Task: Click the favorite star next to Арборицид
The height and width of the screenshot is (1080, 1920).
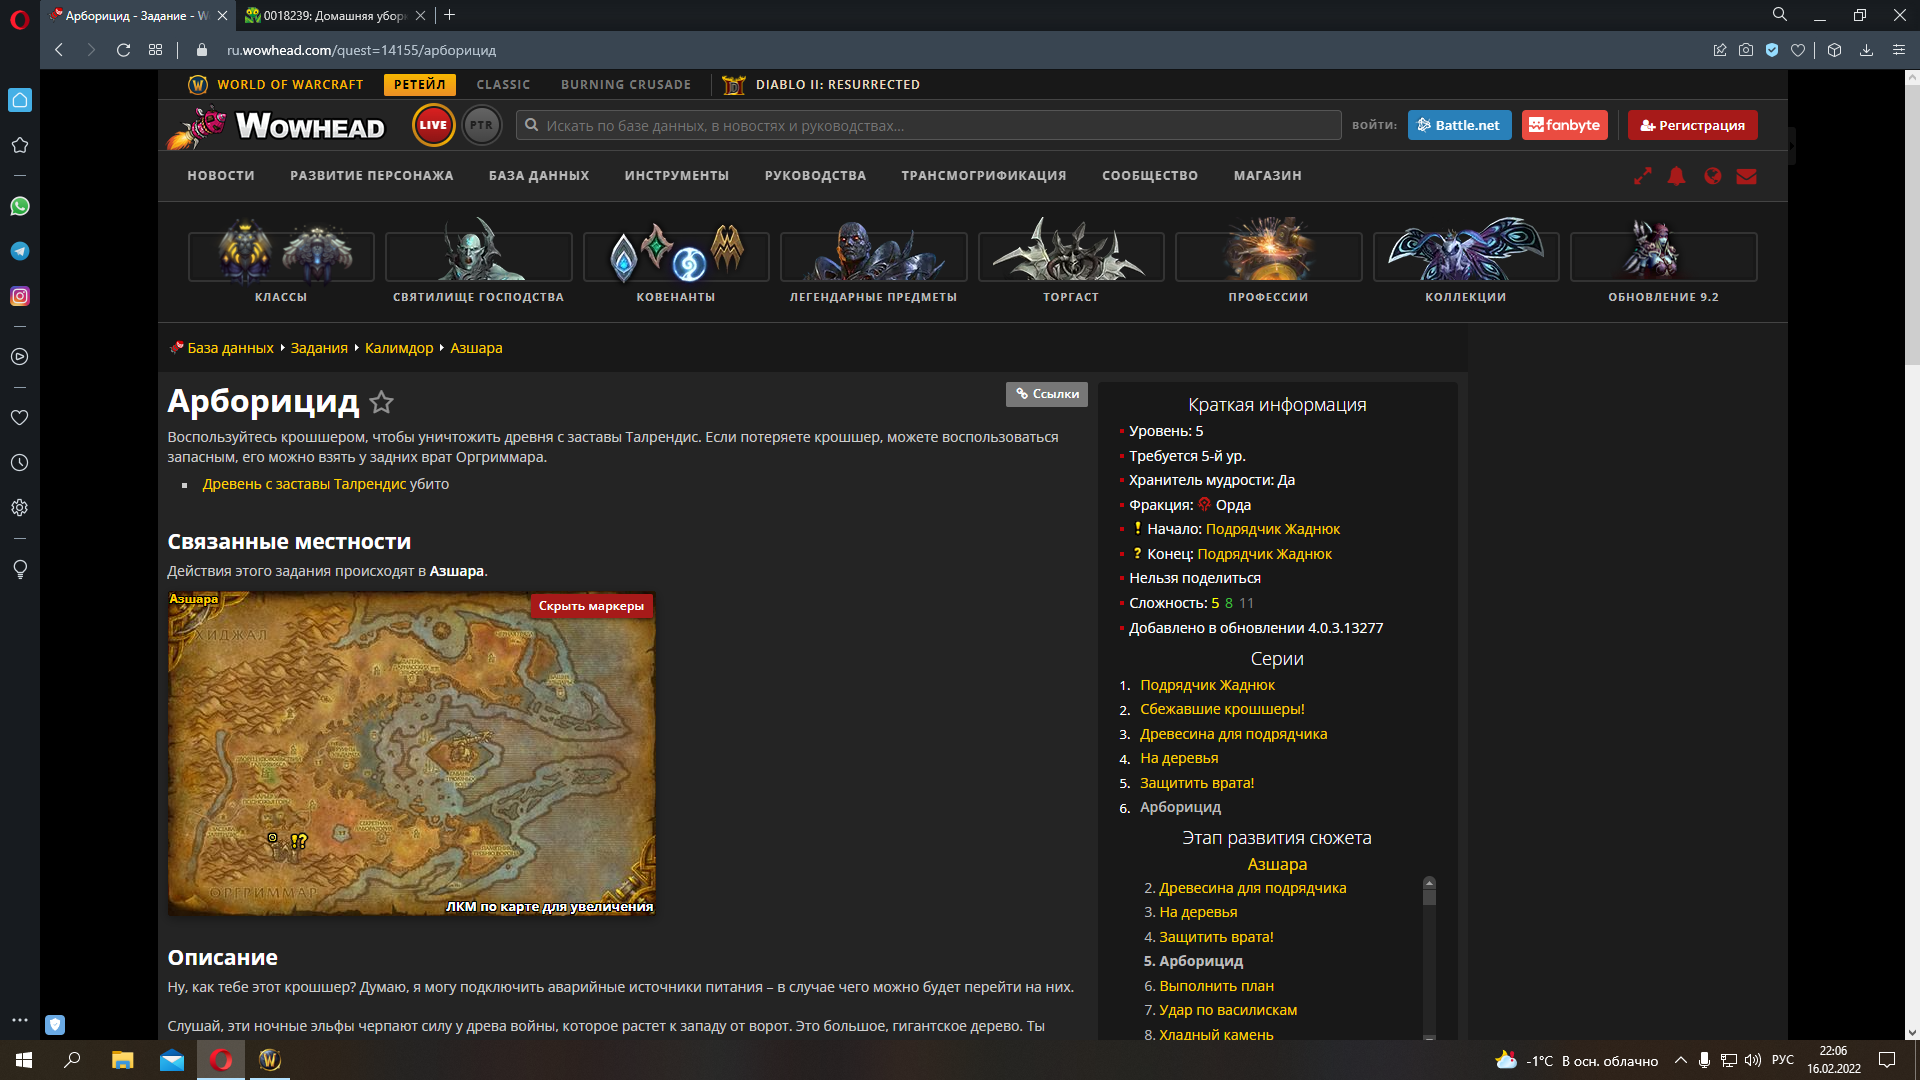Action: [381, 402]
